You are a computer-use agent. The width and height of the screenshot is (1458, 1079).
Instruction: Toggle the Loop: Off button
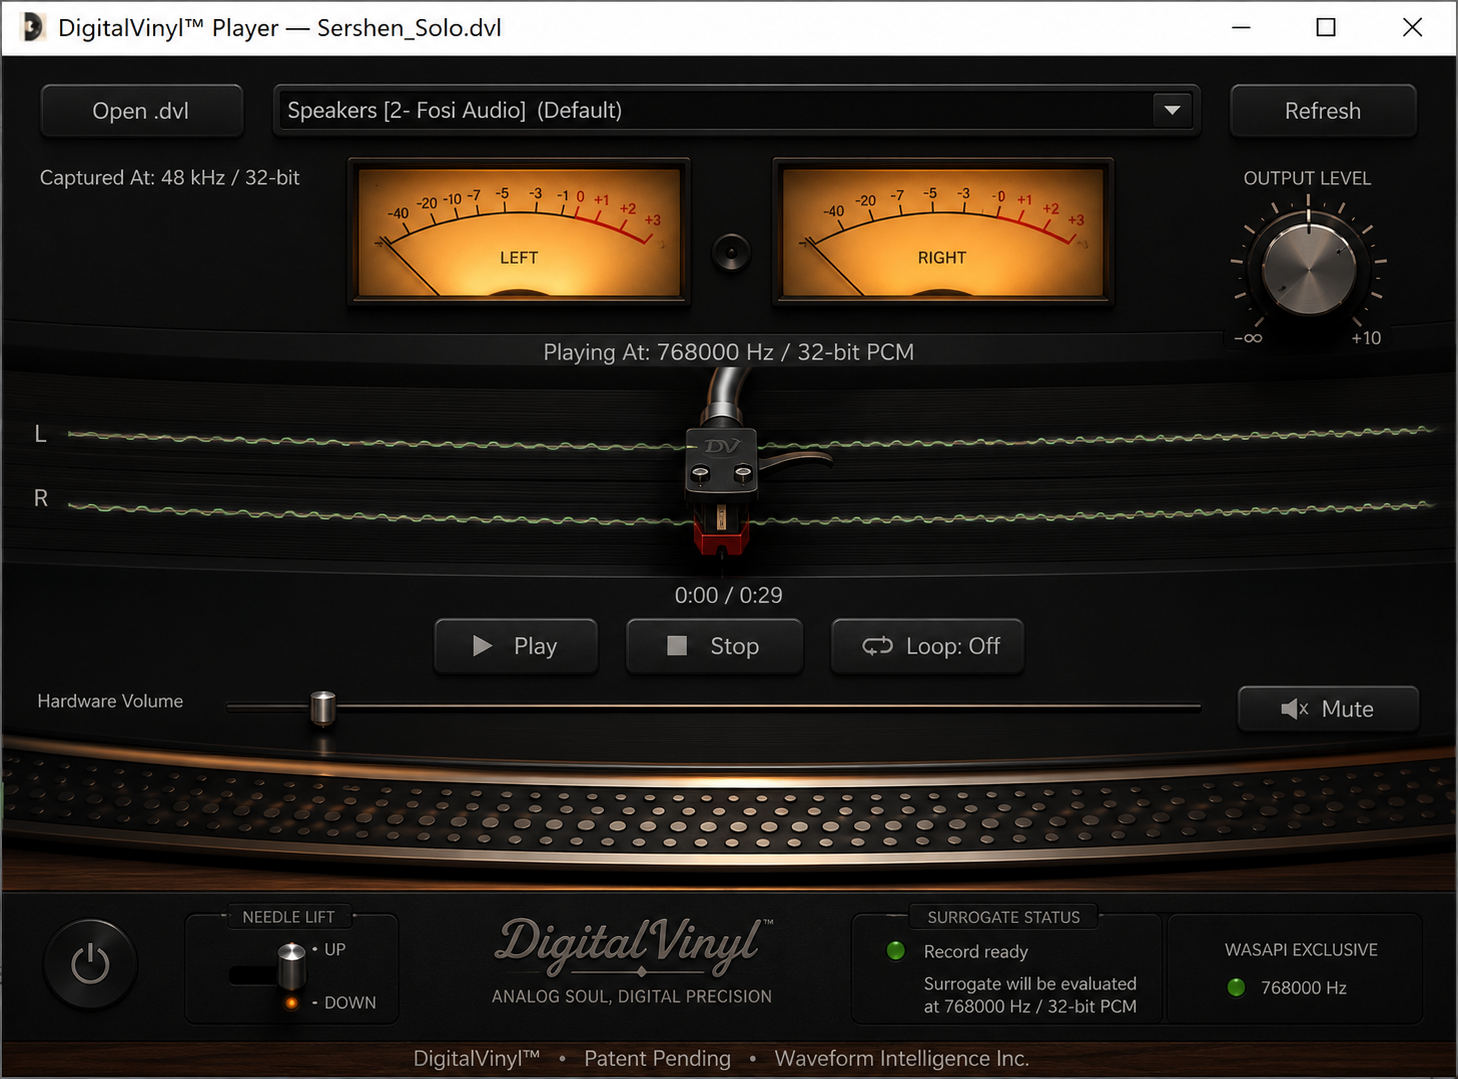927,646
